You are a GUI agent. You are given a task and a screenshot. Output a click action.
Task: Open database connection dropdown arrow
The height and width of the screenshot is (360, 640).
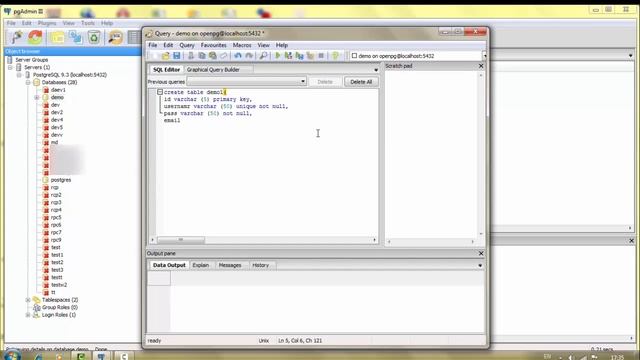pyautogui.click(x=484, y=56)
